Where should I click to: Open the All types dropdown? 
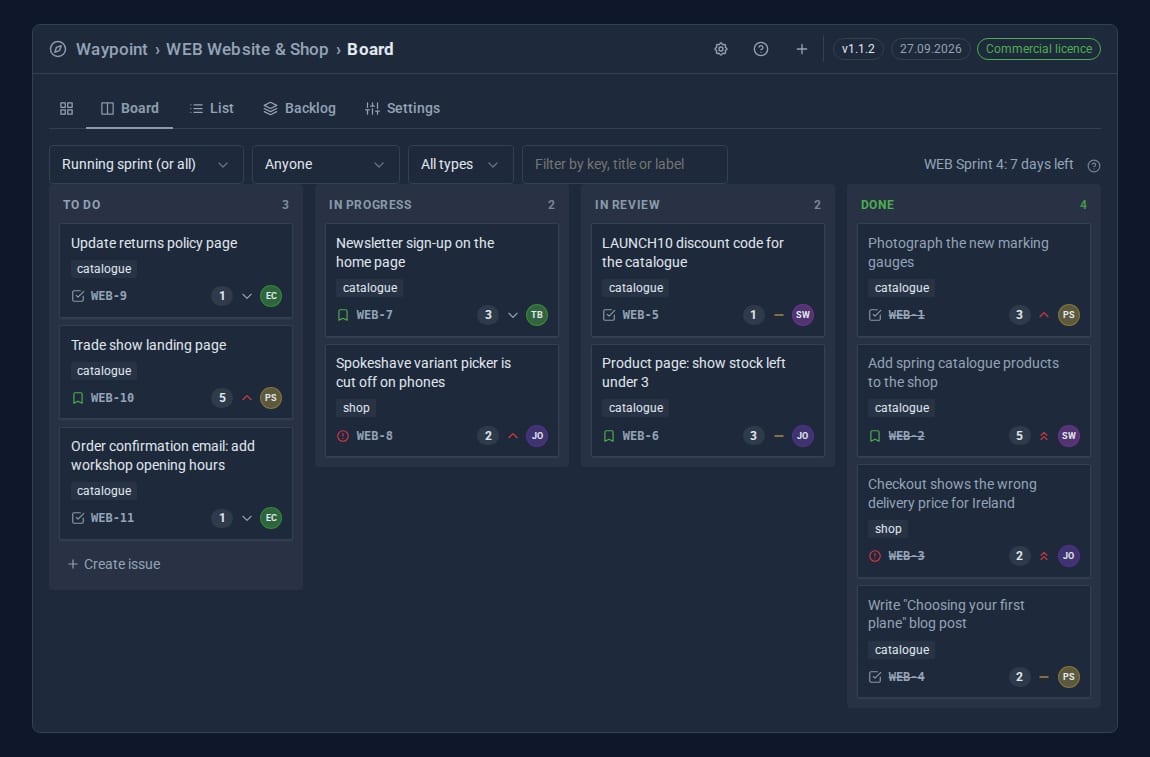pos(461,164)
